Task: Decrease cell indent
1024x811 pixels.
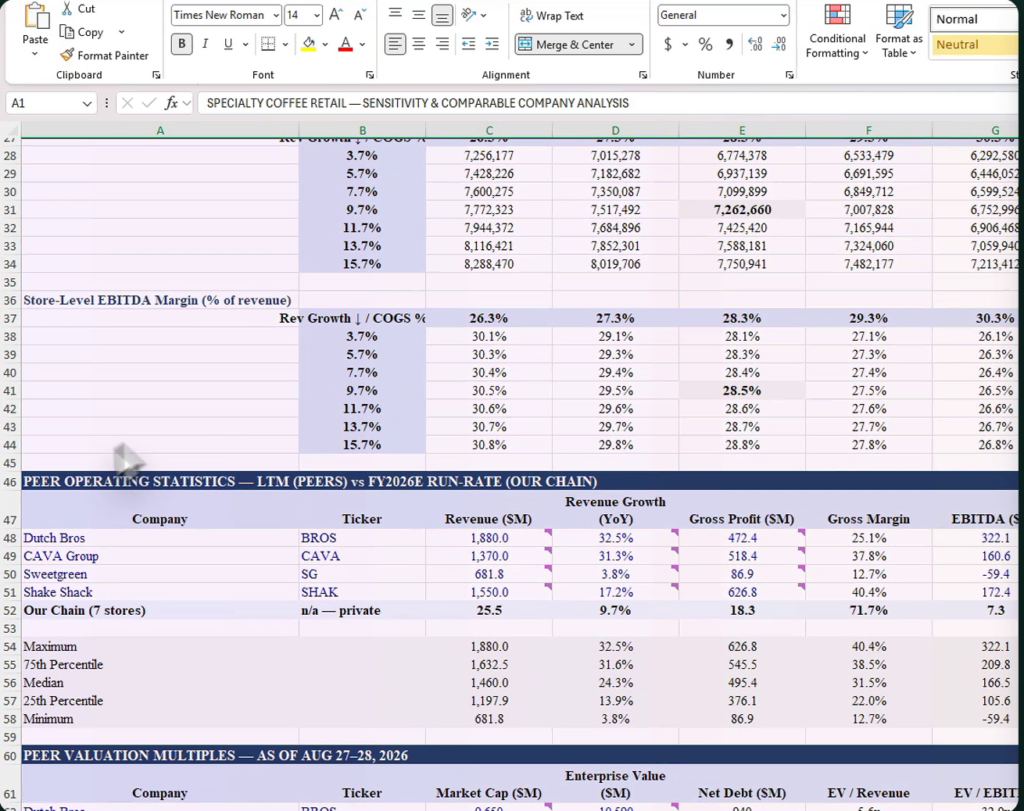Action: 468,44
